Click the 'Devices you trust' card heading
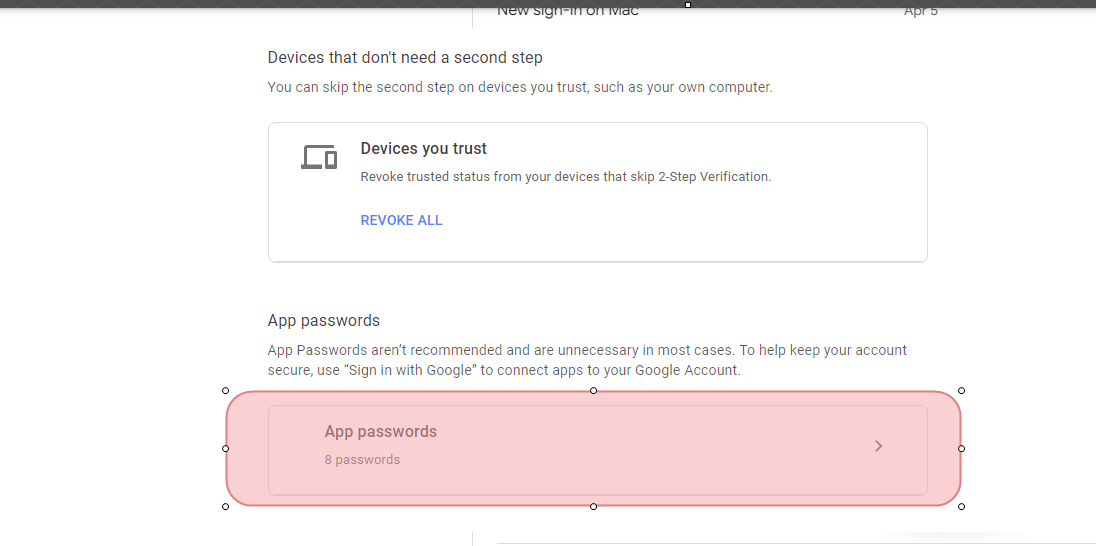Image resolution: width=1096 pixels, height=546 pixels. [x=424, y=148]
